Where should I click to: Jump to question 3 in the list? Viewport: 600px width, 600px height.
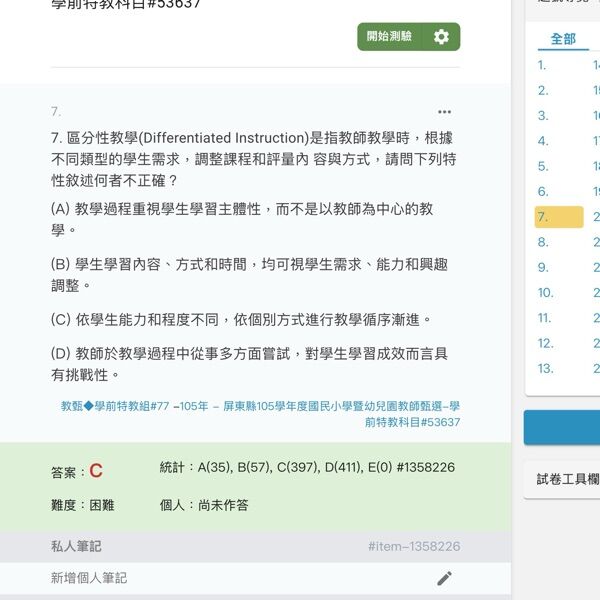point(543,116)
